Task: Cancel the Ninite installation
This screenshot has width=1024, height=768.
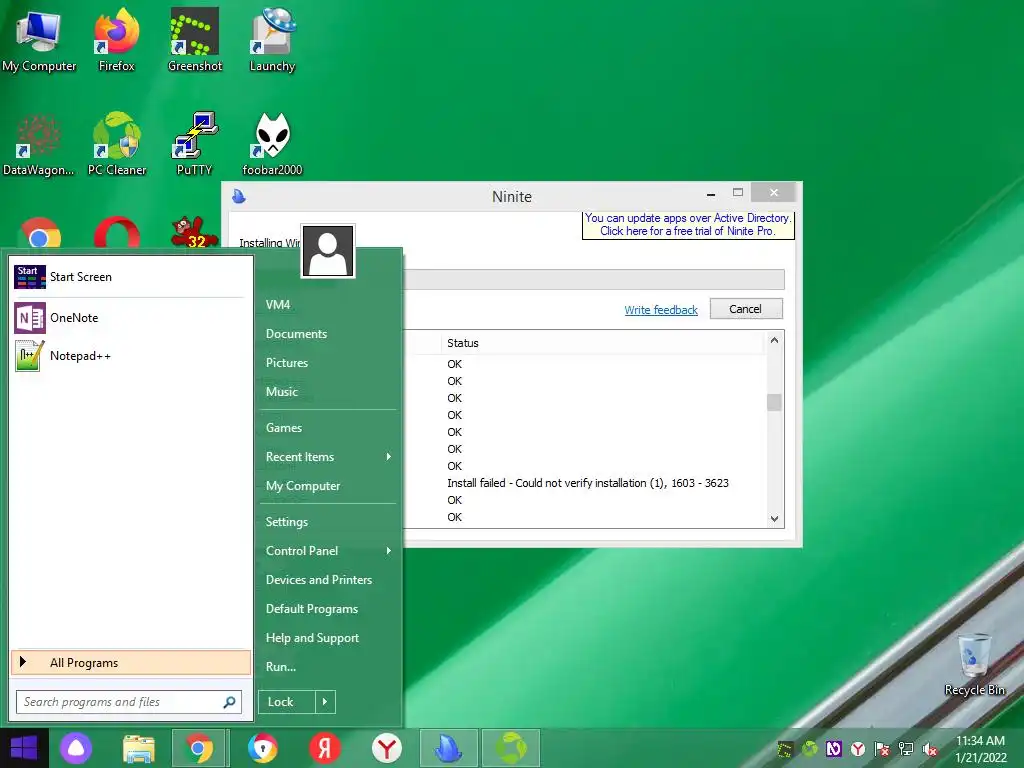Action: [x=746, y=309]
